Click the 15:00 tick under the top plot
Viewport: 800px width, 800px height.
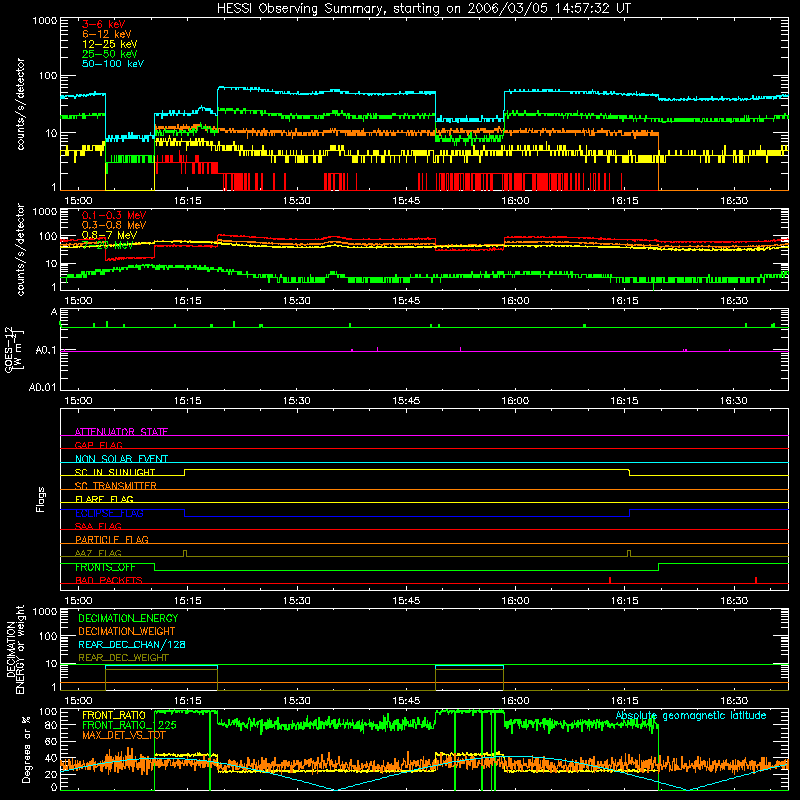(x=78, y=201)
